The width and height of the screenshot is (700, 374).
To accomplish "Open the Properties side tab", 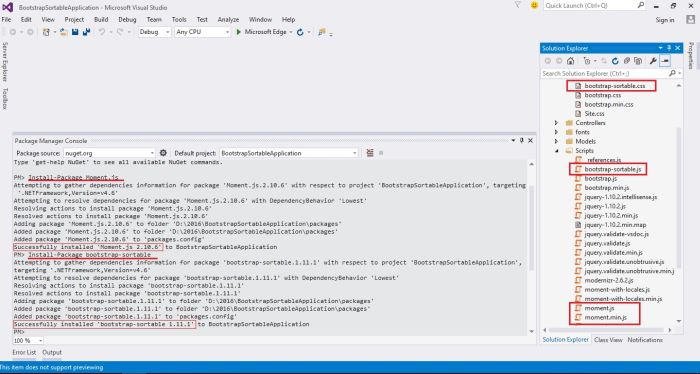I will [x=691, y=55].
